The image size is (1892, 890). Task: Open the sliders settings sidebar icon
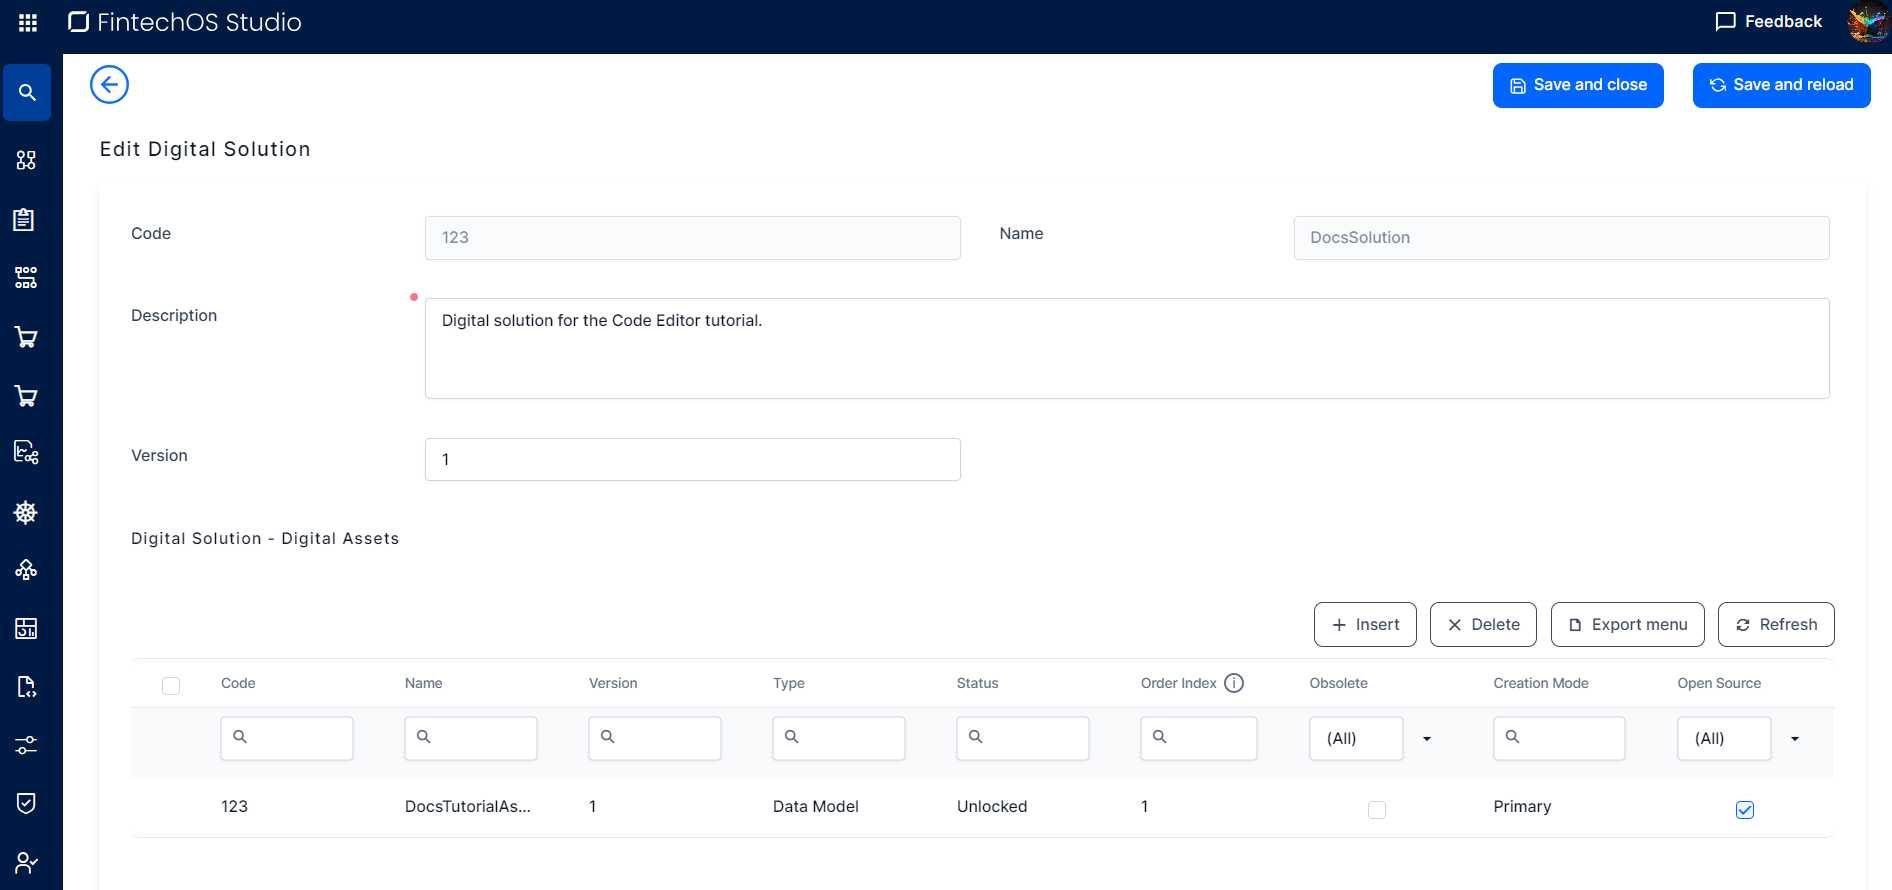pos(26,745)
